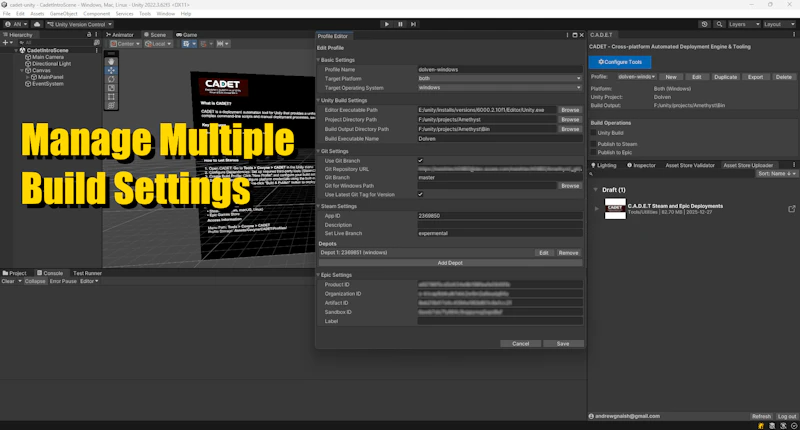The height and width of the screenshot is (430, 800).
Task: Click the Add Depot button
Action: tap(450, 263)
